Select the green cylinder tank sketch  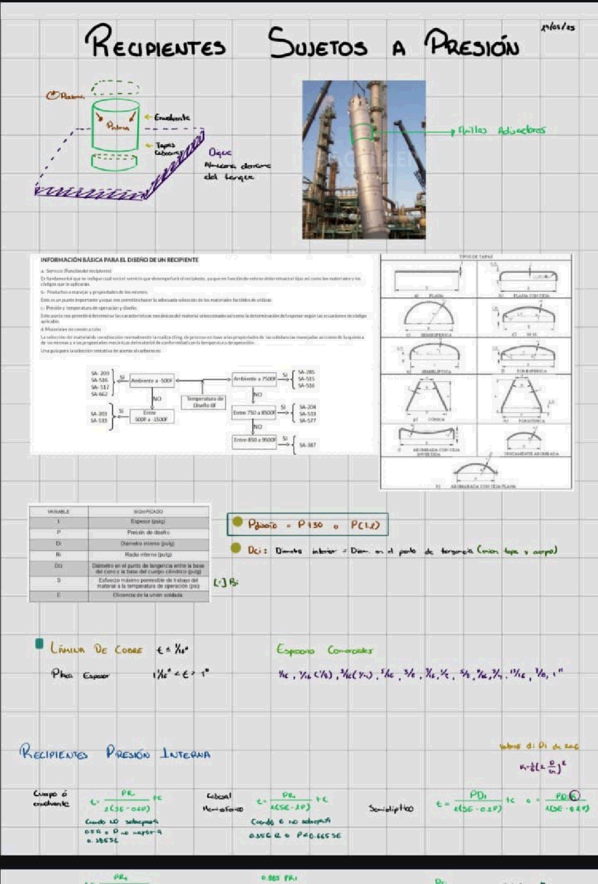coord(115,126)
